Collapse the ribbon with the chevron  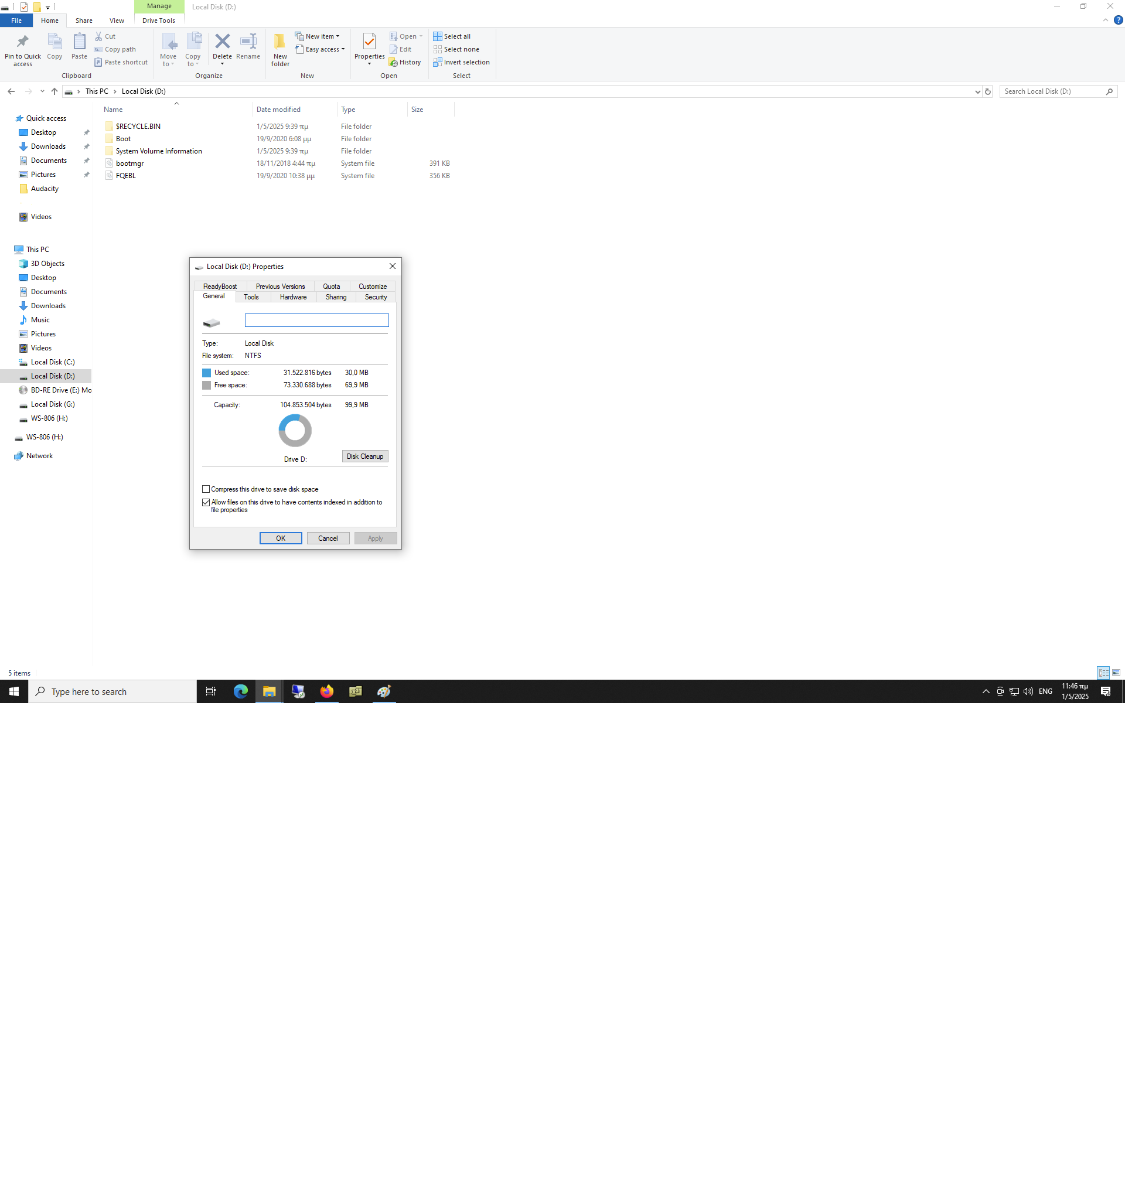pos(1106,20)
